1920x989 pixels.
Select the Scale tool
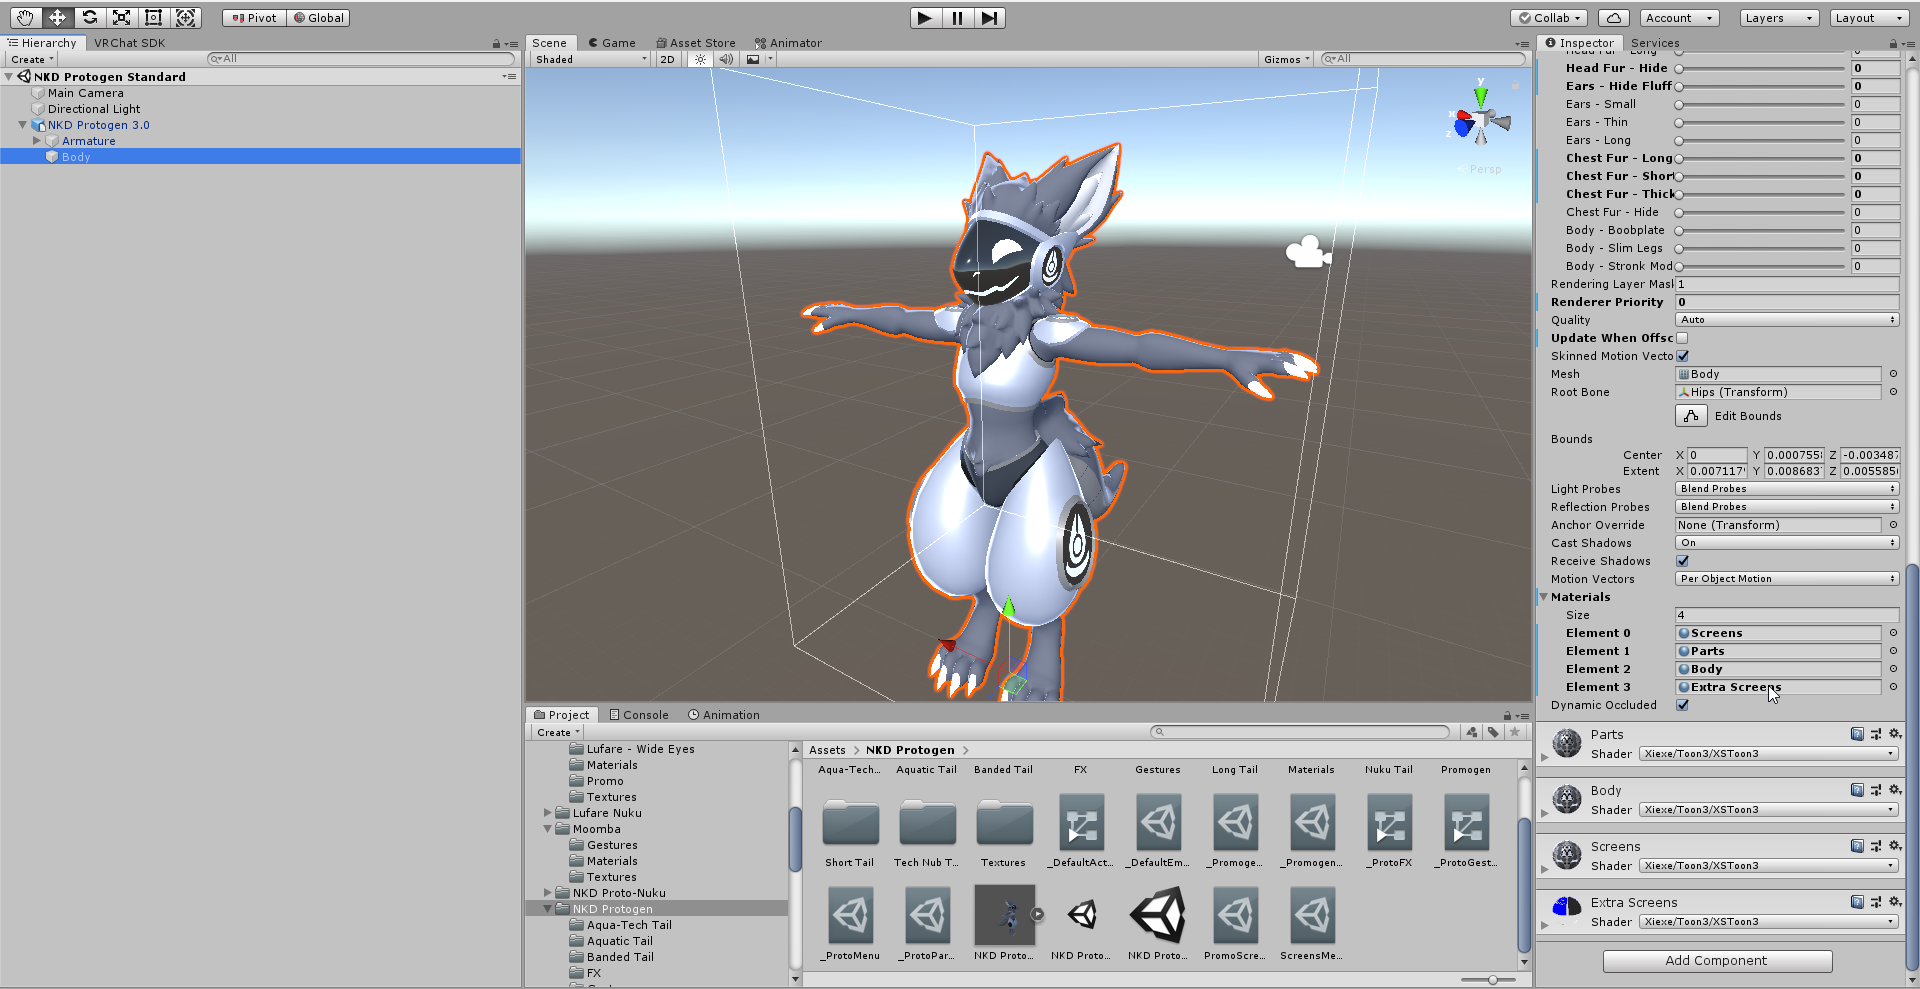point(121,17)
